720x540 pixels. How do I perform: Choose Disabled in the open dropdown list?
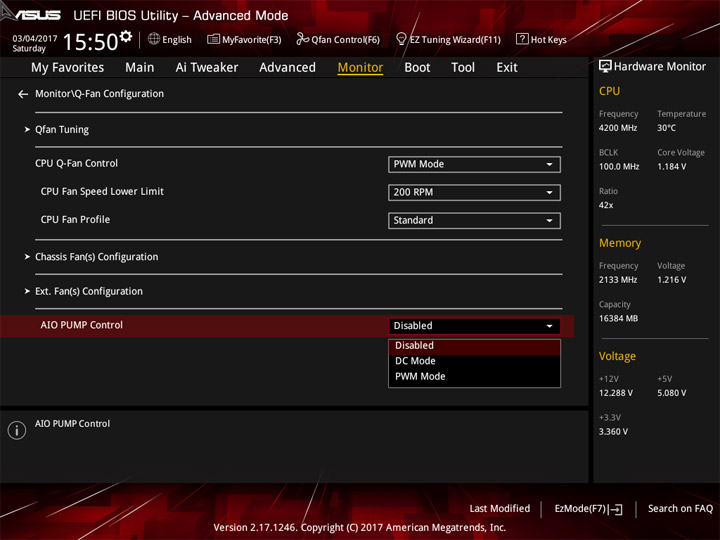click(x=474, y=346)
